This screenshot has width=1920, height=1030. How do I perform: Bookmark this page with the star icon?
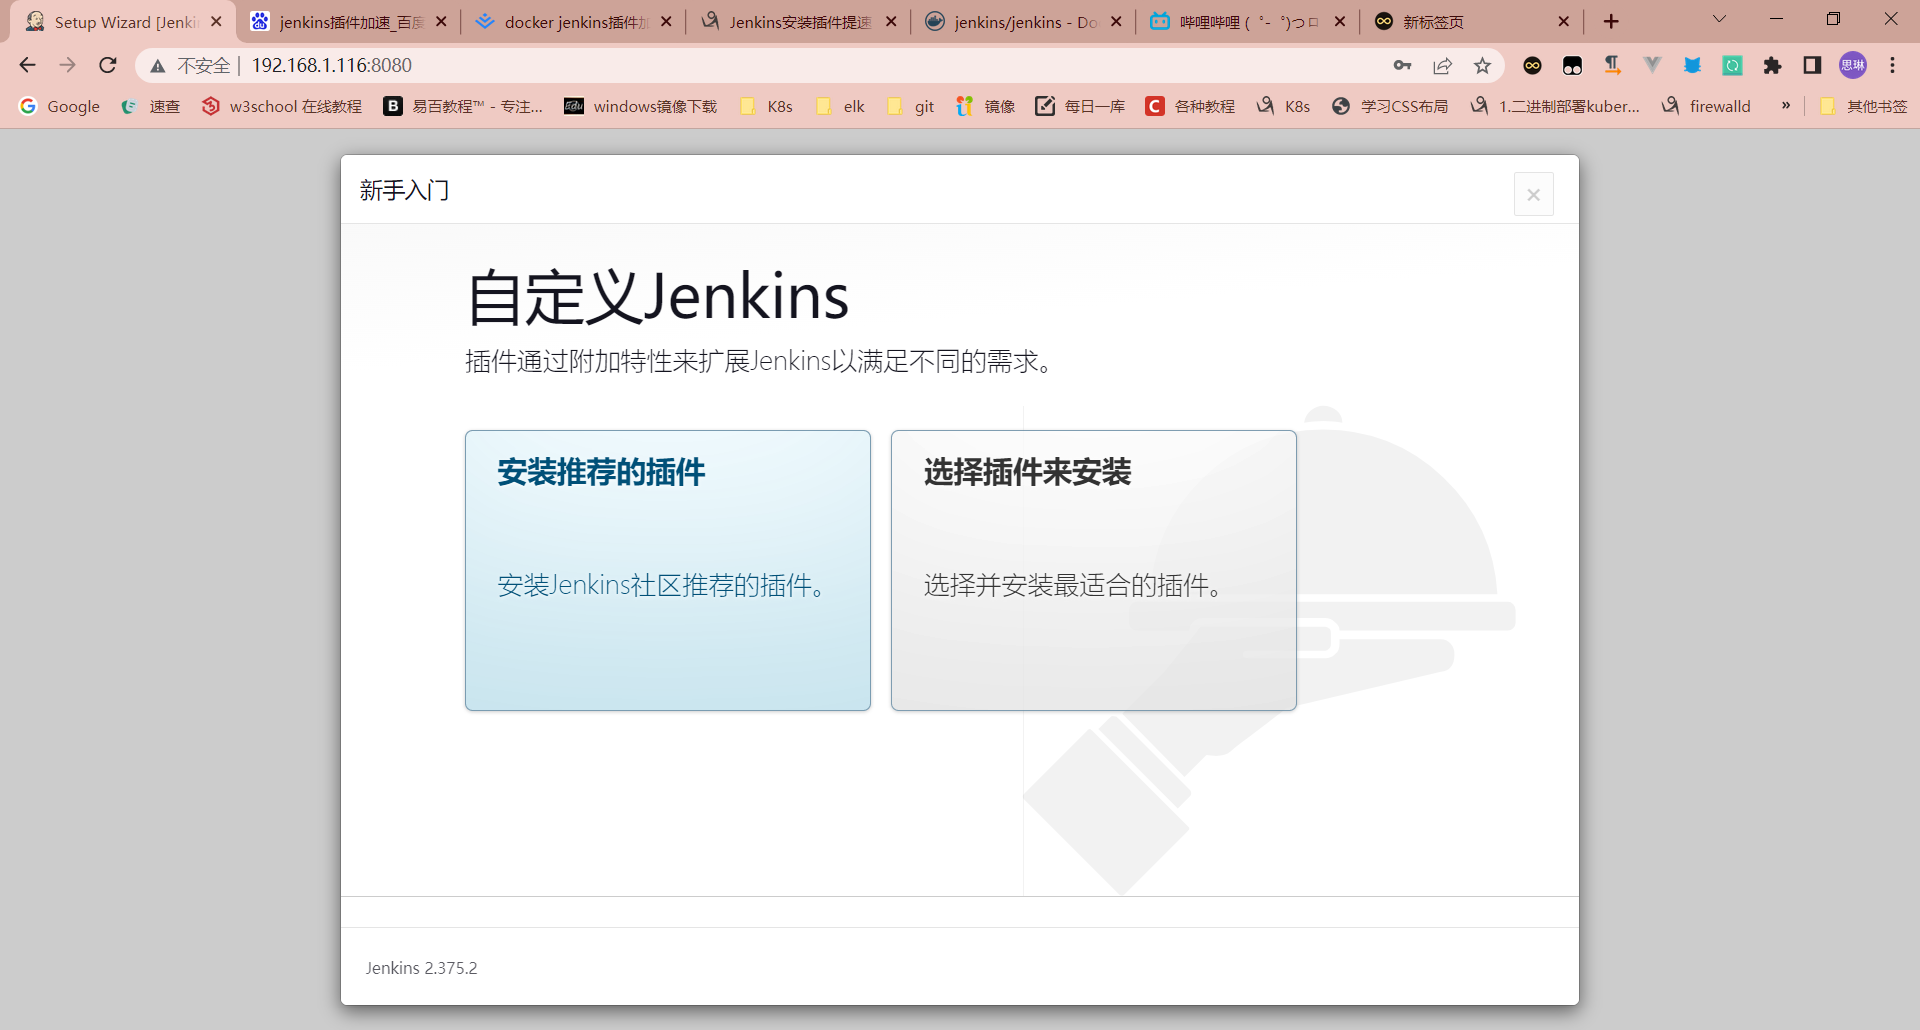1482,65
